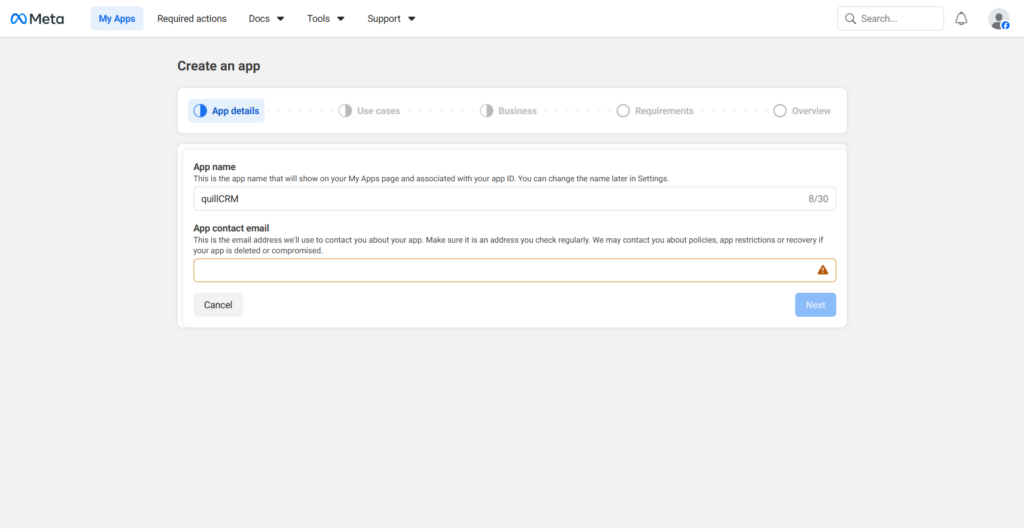
Task: Click the Business step icon
Action: [x=486, y=111]
